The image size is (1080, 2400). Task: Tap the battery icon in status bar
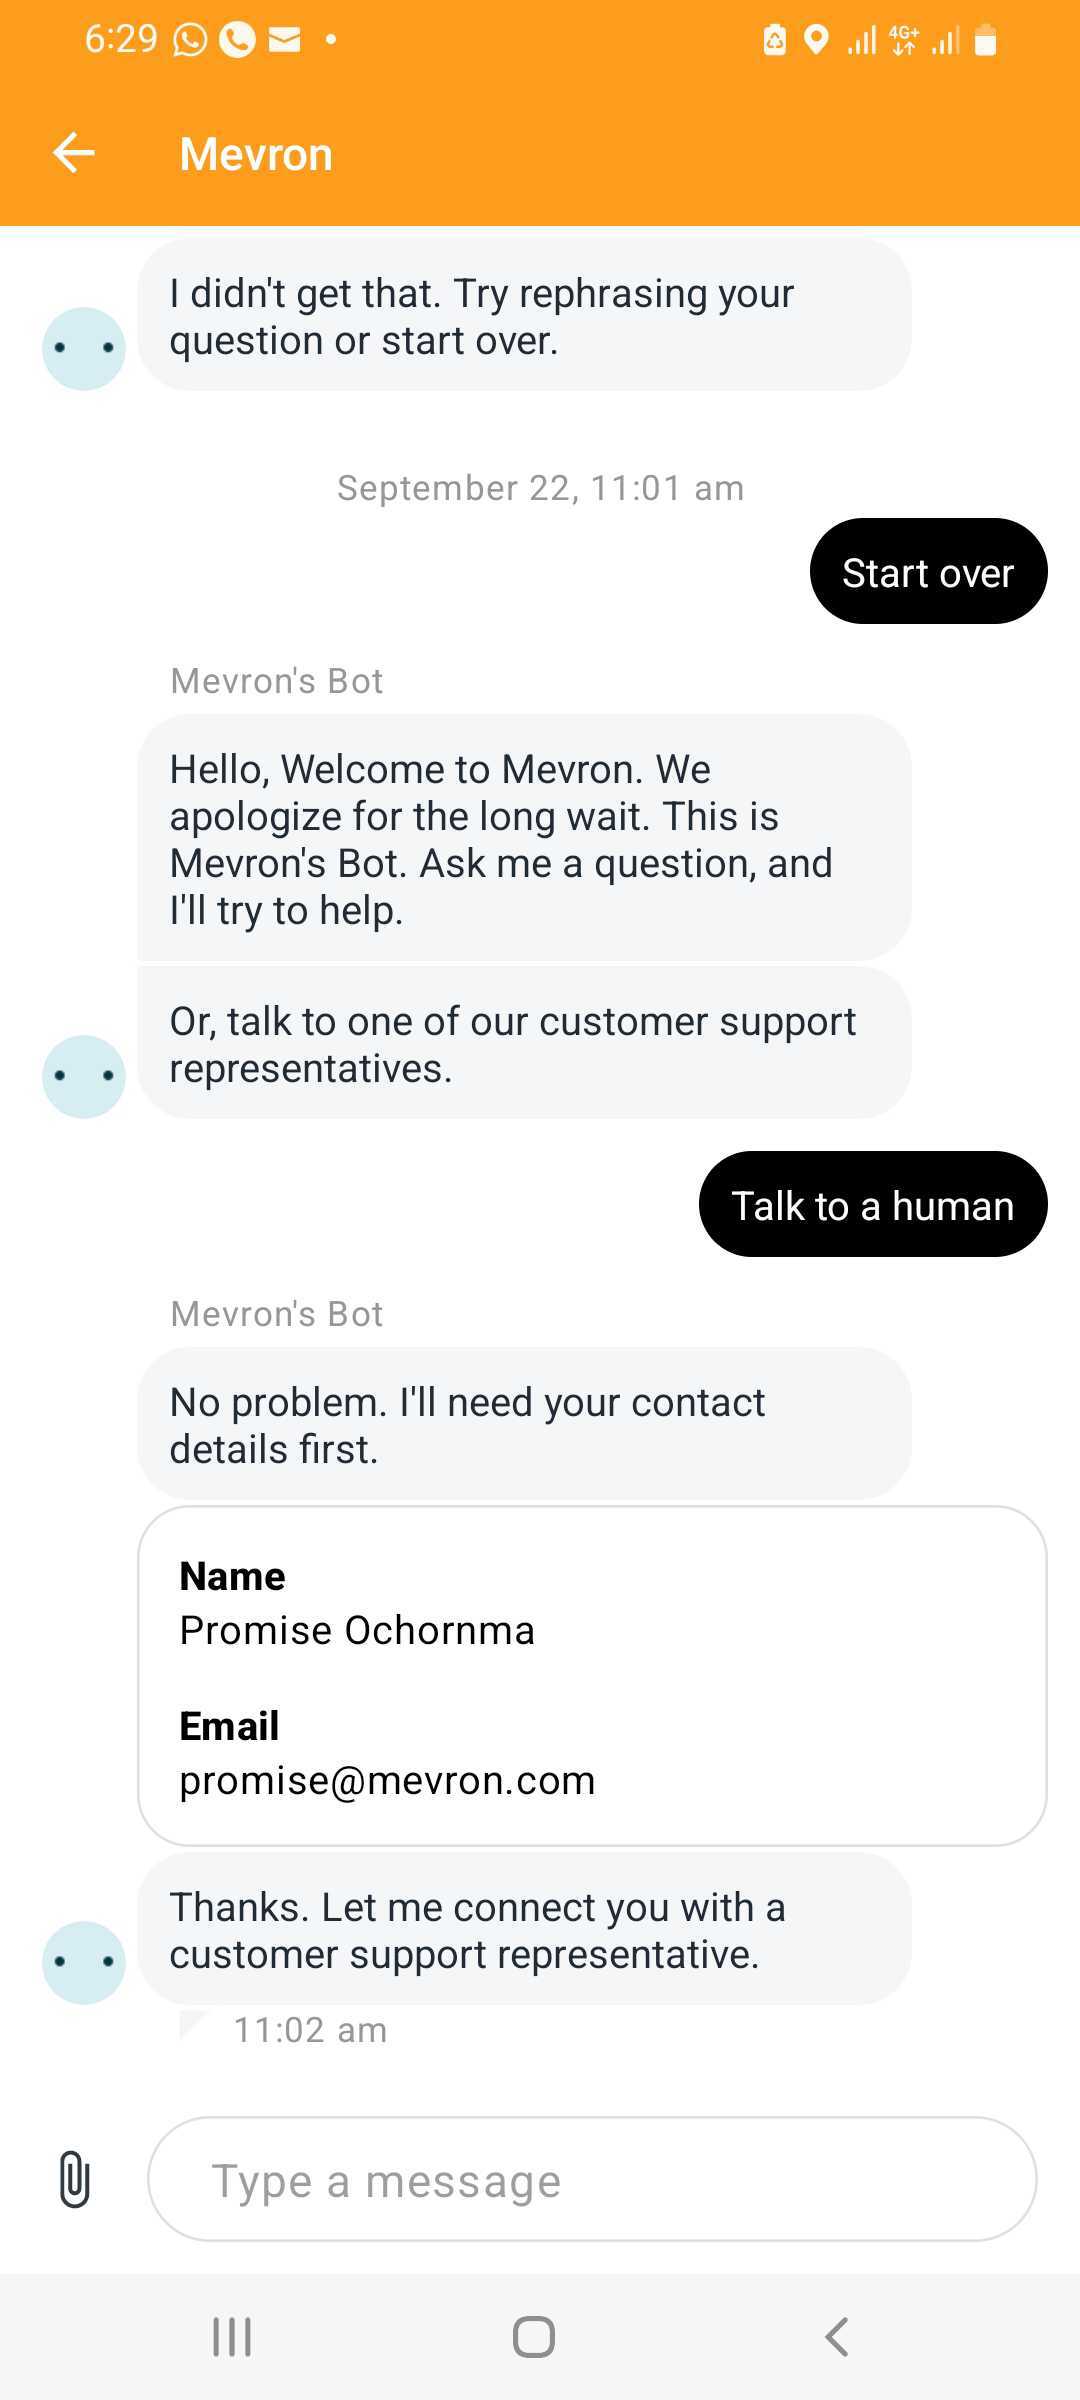click(985, 40)
